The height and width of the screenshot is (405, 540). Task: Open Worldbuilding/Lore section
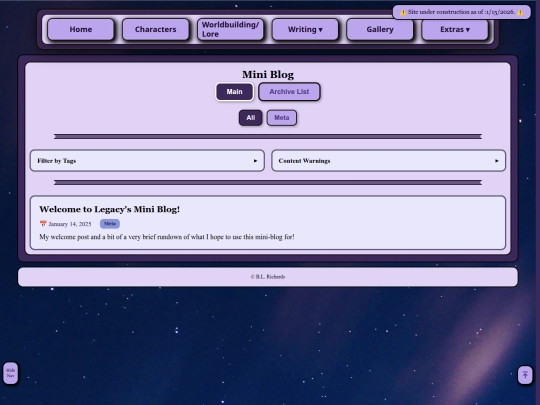click(230, 30)
